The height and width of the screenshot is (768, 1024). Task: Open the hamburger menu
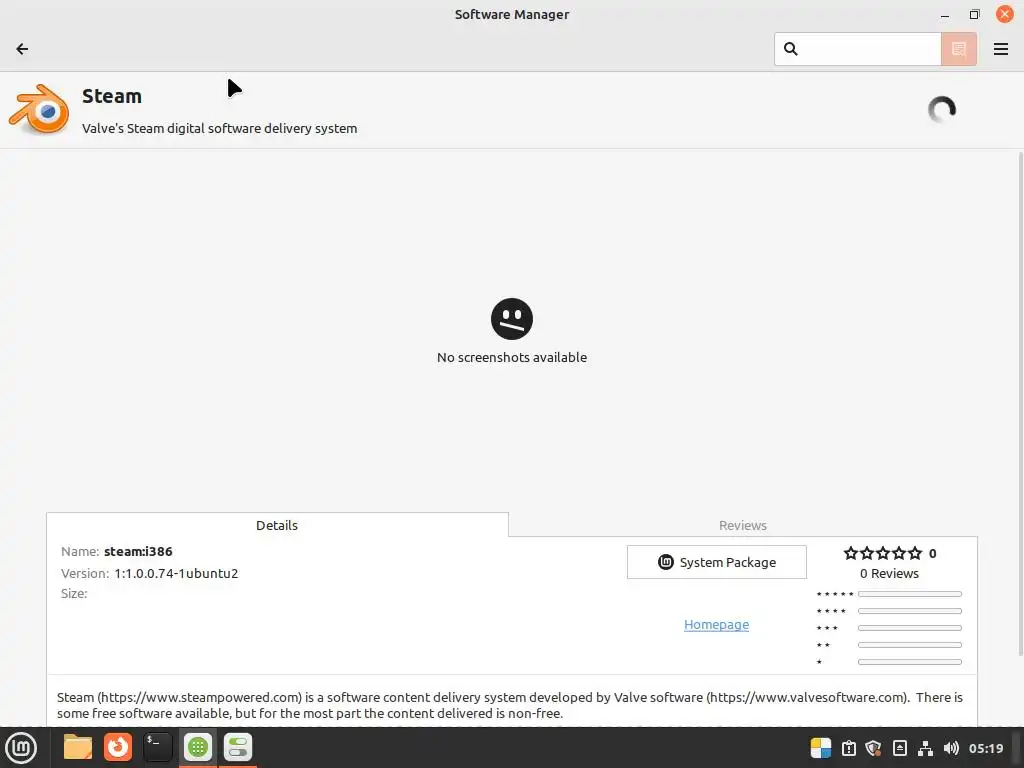click(x=1000, y=49)
